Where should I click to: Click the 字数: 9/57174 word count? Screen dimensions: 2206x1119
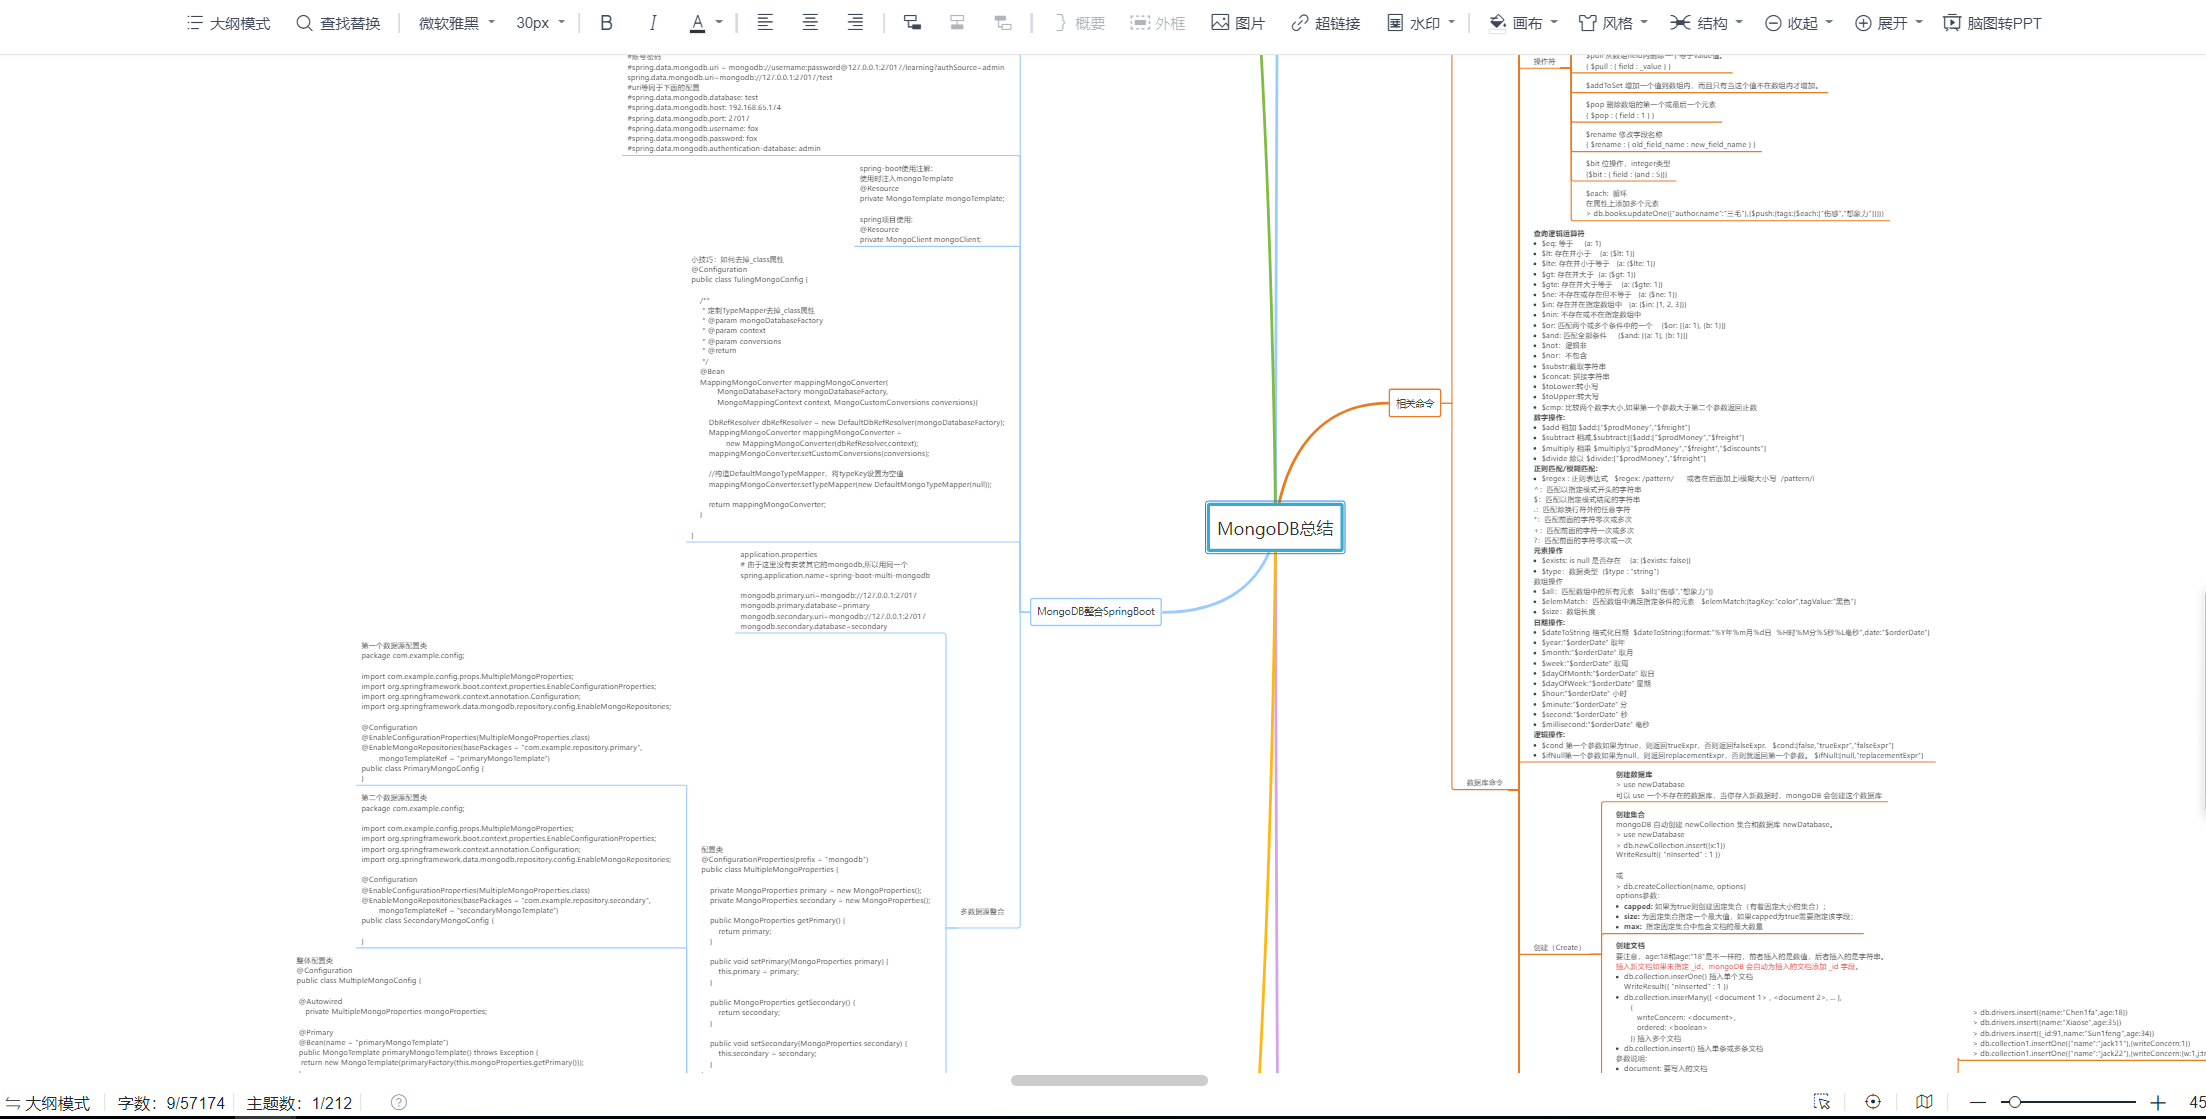[171, 1103]
